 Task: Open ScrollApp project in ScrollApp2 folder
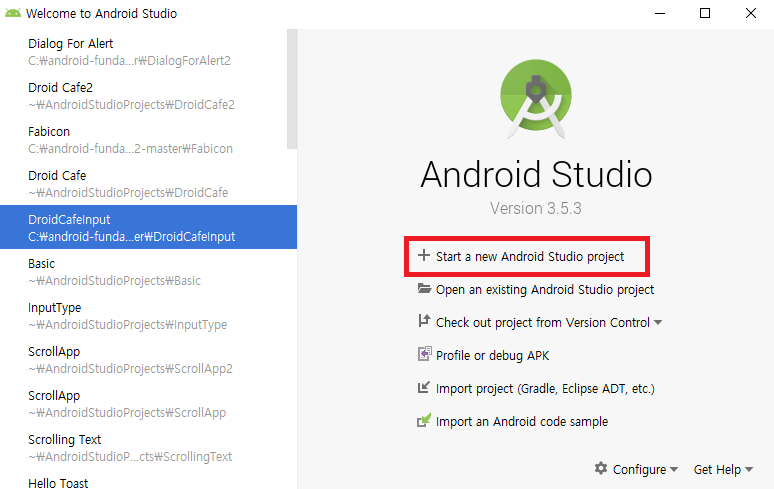[x=148, y=359]
